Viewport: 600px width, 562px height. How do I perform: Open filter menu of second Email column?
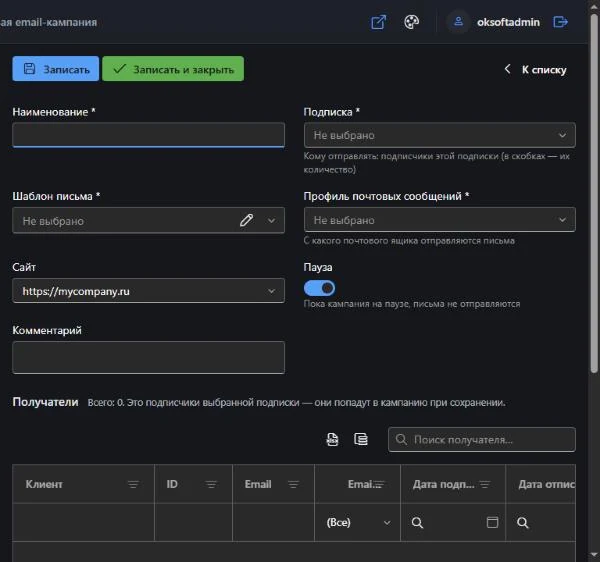tap(379, 484)
